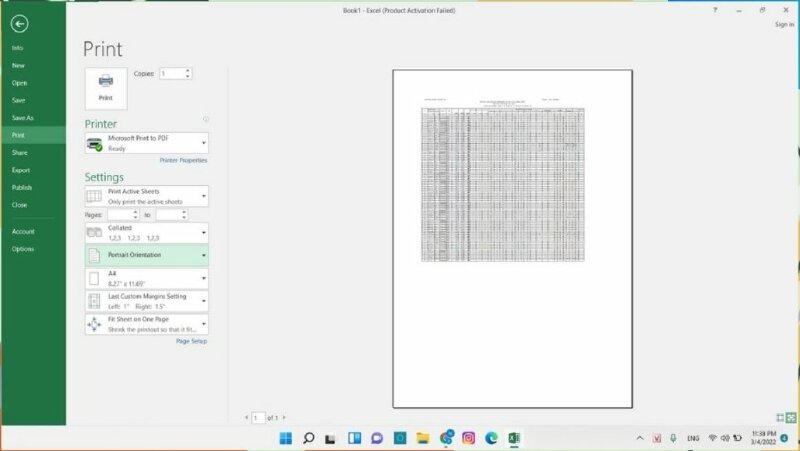Screen dimensions: 800x451
Task: Open Wi-Fi network tray icon
Action: [x=713, y=438]
